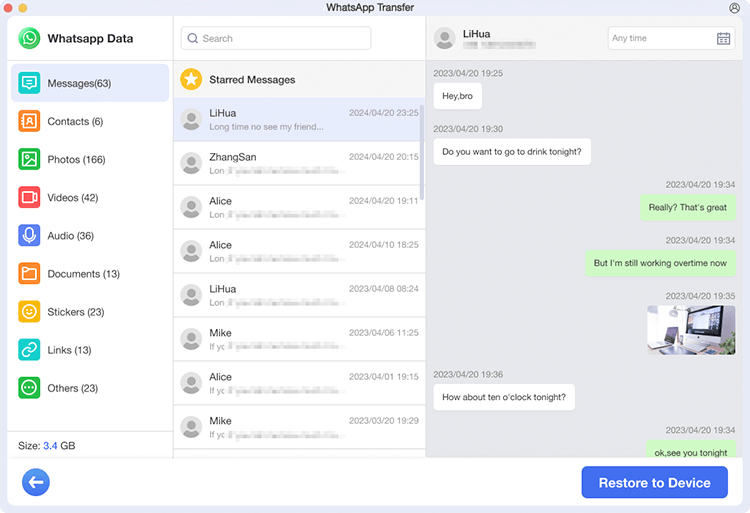
Task: Open Starred Messages row
Action: coord(299,79)
